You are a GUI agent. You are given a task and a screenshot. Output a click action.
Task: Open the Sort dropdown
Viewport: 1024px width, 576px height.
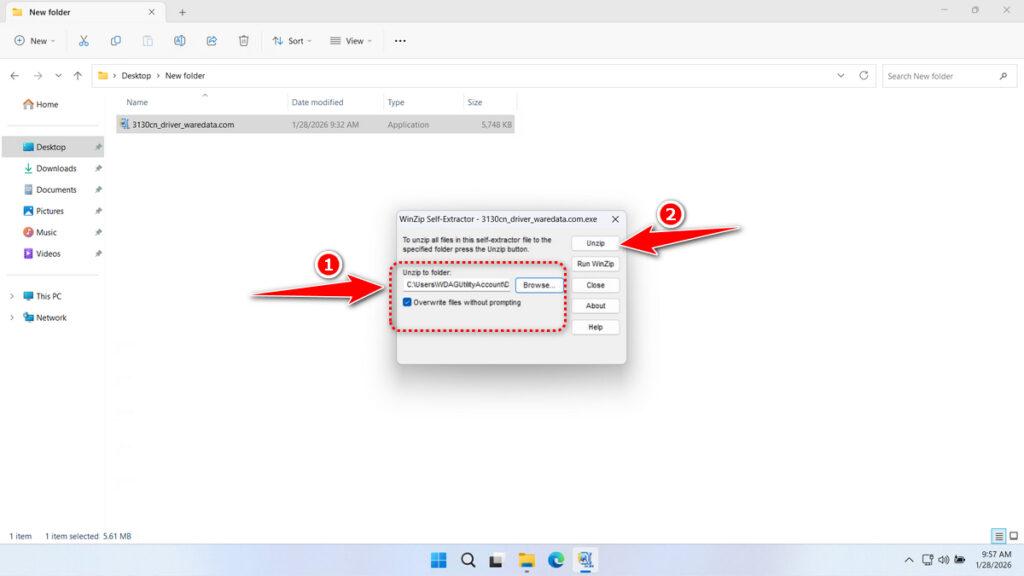pos(291,40)
